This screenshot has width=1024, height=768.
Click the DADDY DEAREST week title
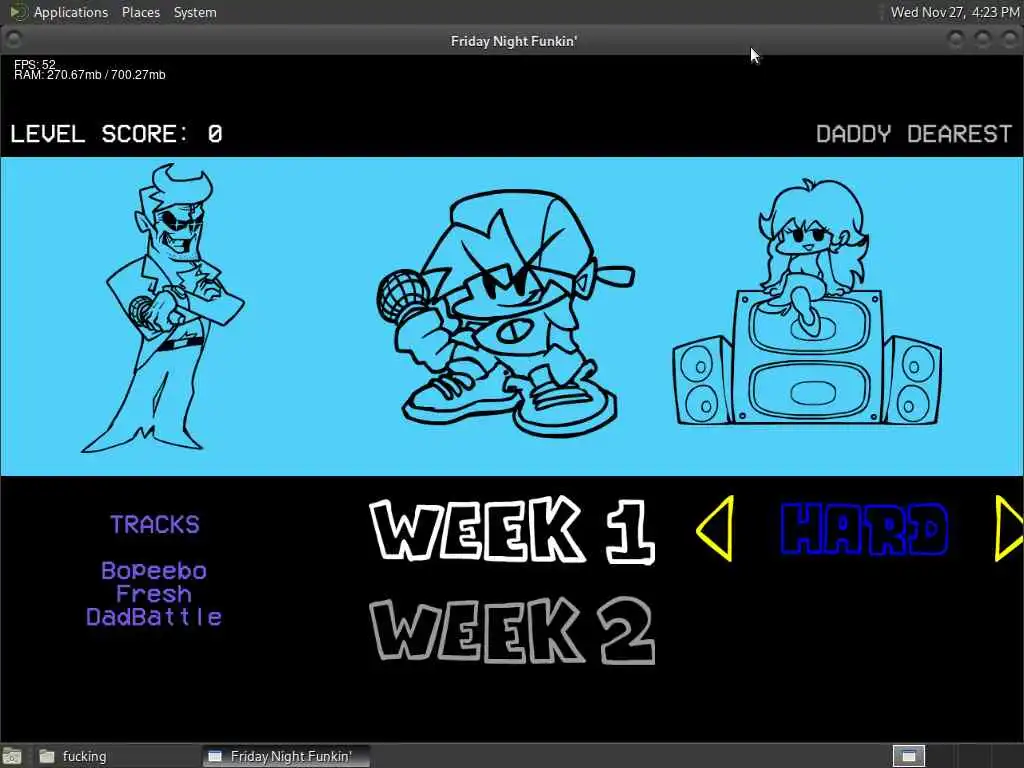click(x=914, y=134)
